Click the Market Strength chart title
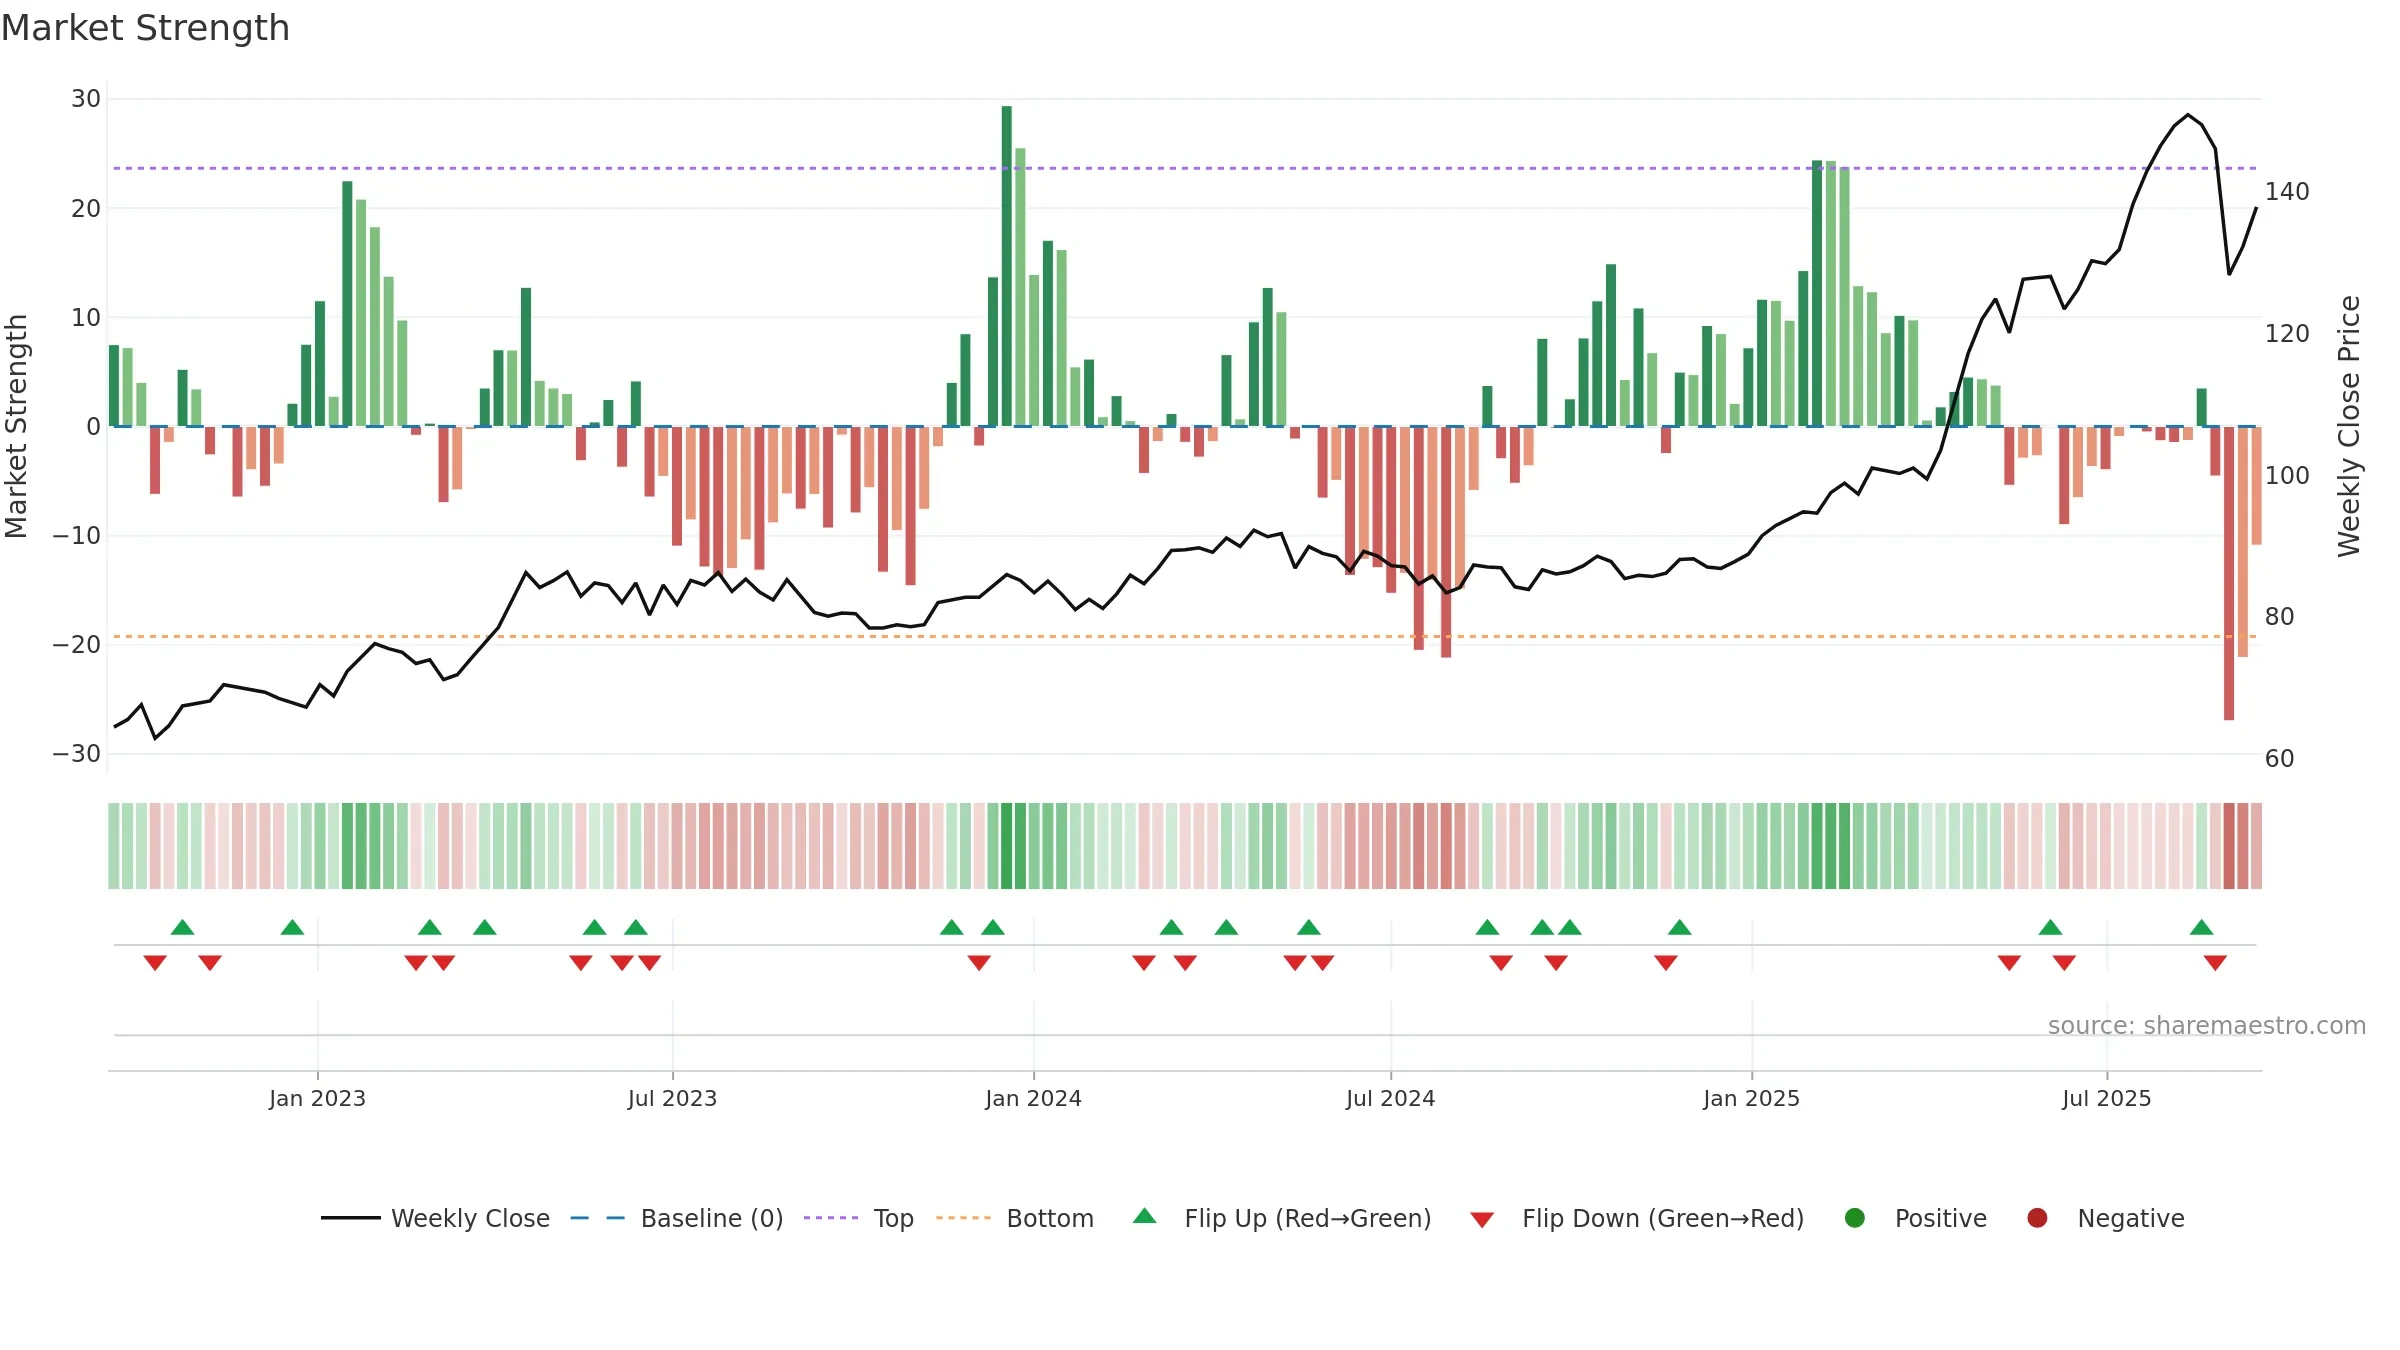 (145, 28)
